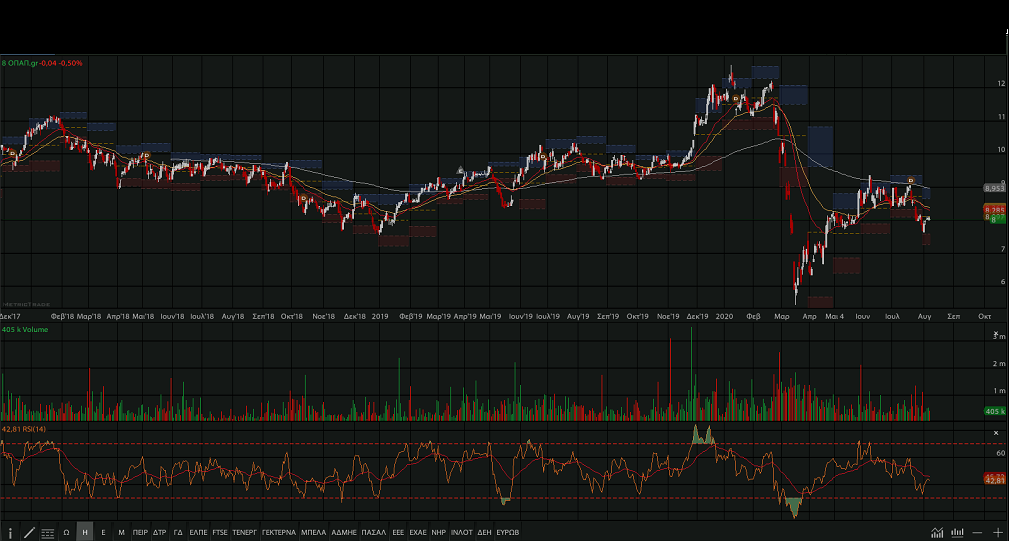Close the Volume panel

[996, 334]
